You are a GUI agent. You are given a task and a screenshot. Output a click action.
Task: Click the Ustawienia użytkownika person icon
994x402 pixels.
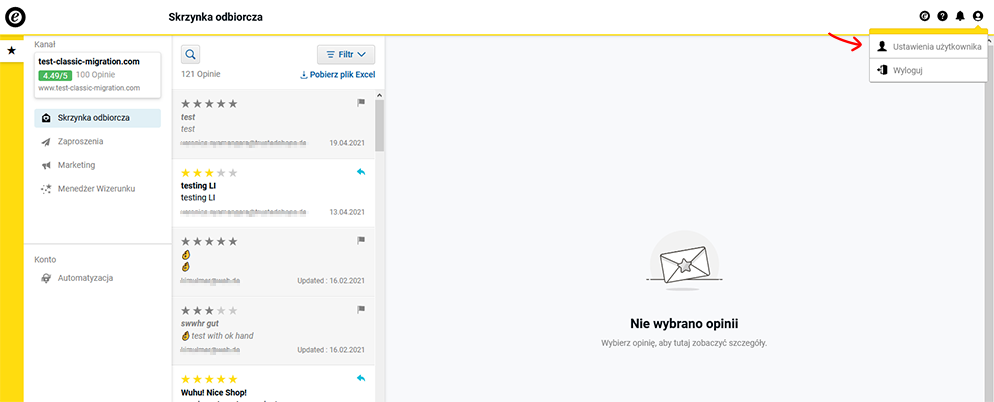(x=882, y=46)
